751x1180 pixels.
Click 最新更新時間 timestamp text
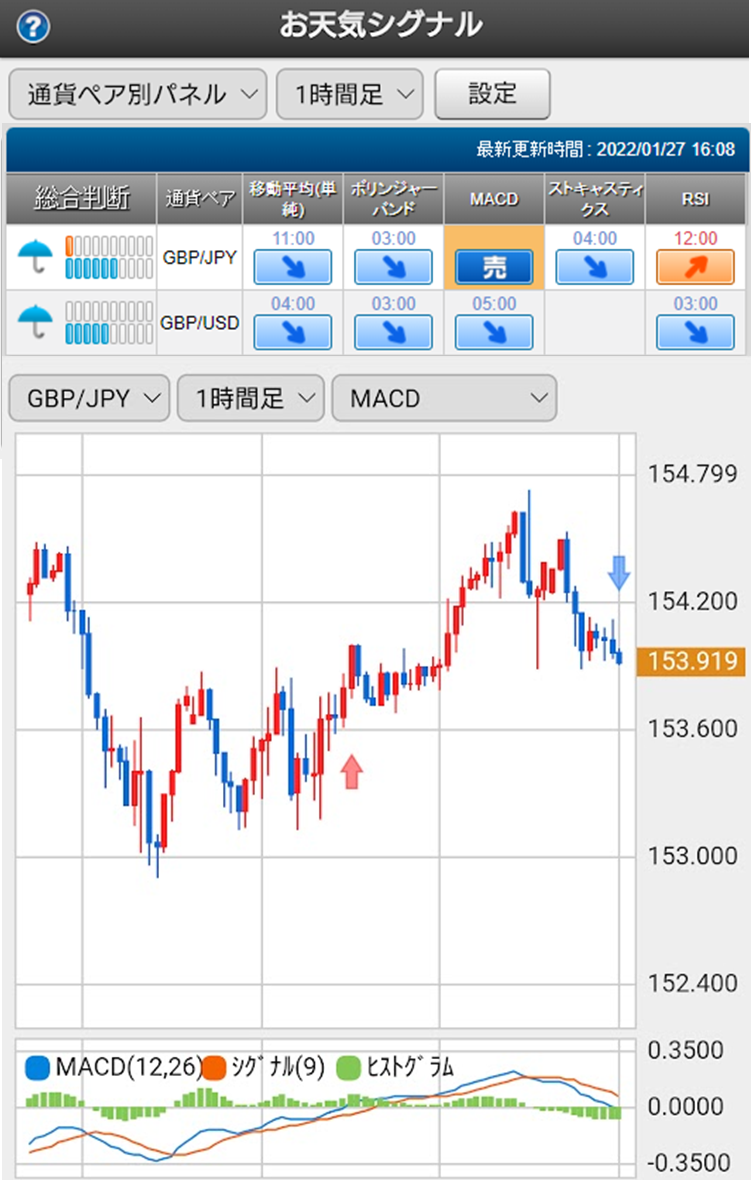(605, 149)
